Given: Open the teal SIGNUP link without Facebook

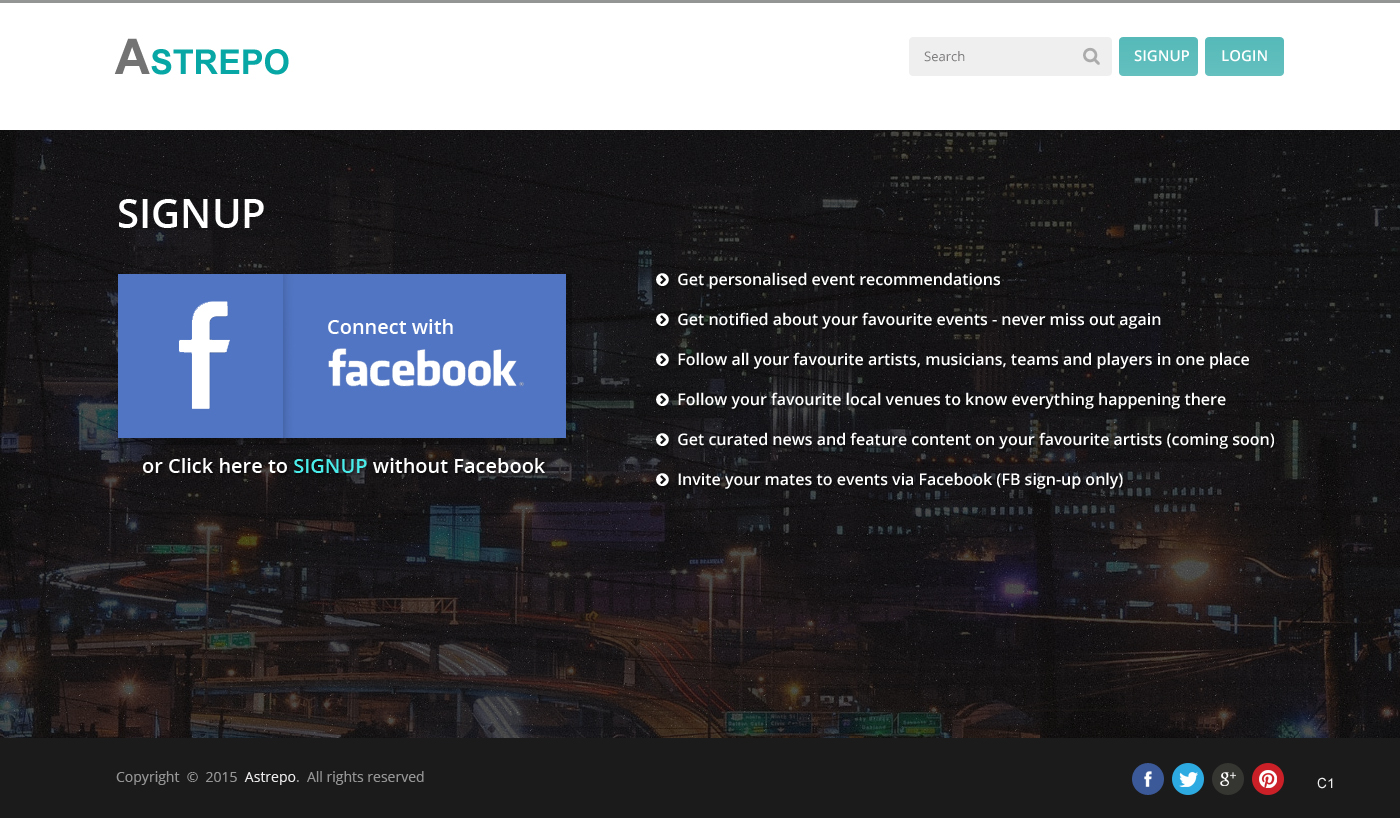Looking at the screenshot, I should tap(329, 466).
